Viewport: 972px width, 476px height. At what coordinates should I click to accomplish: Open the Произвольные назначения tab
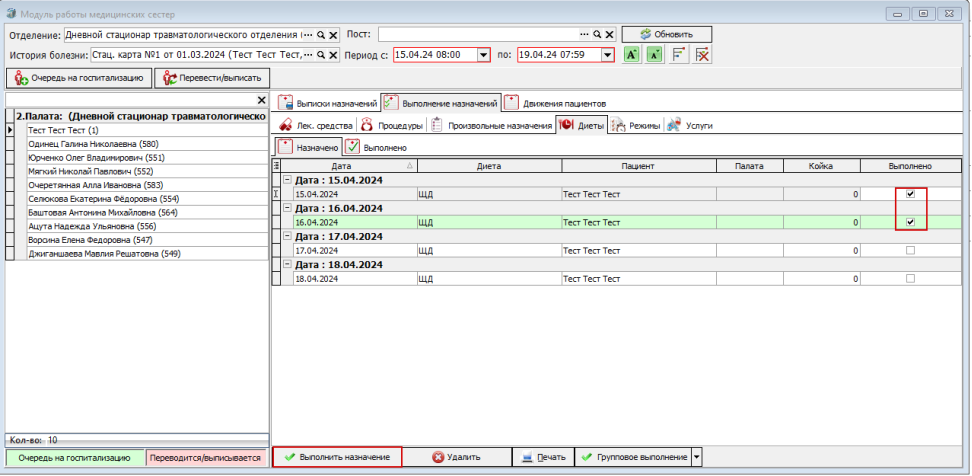[491, 125]
